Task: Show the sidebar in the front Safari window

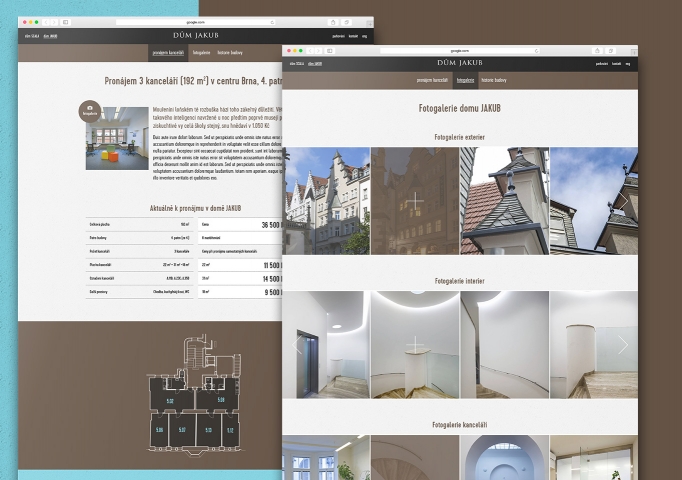Action: 330,51
